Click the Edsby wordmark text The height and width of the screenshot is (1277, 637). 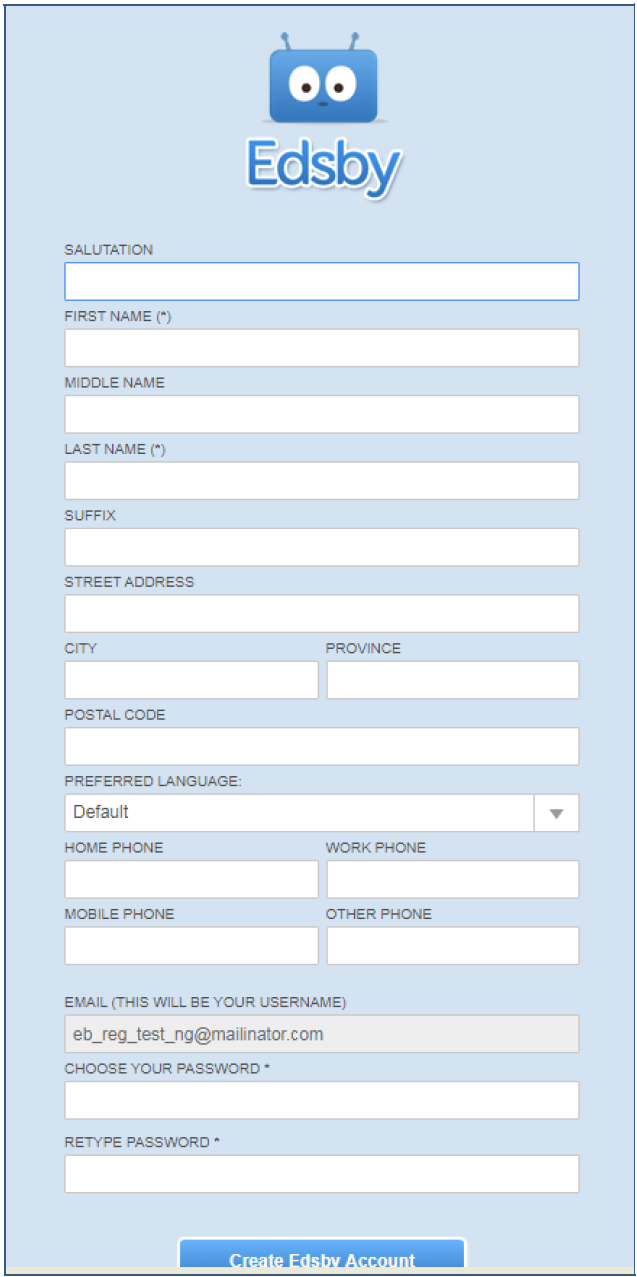pos(324,167)
